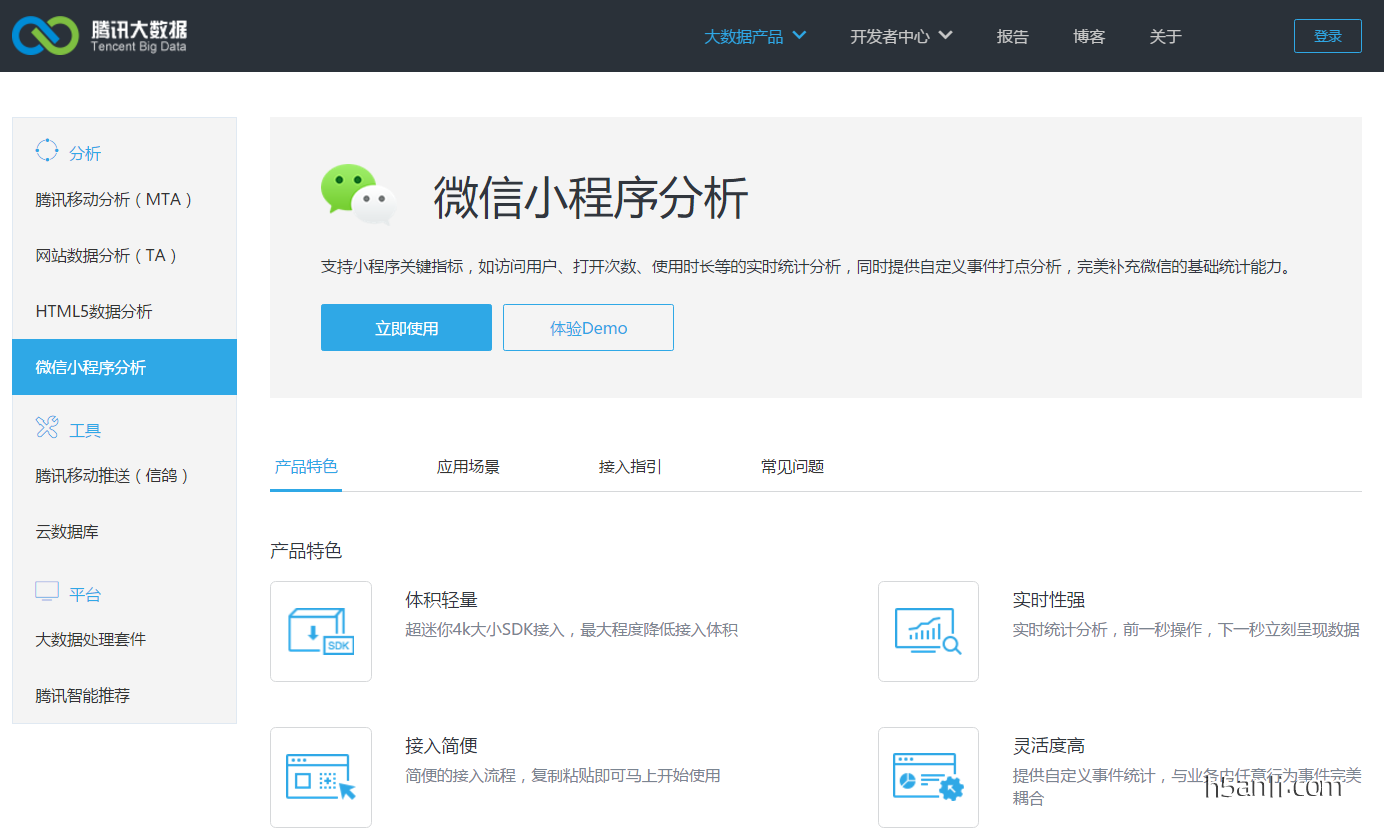
Task: Click the Tencent Big Data infinity logo
Action: click(45, 36)
